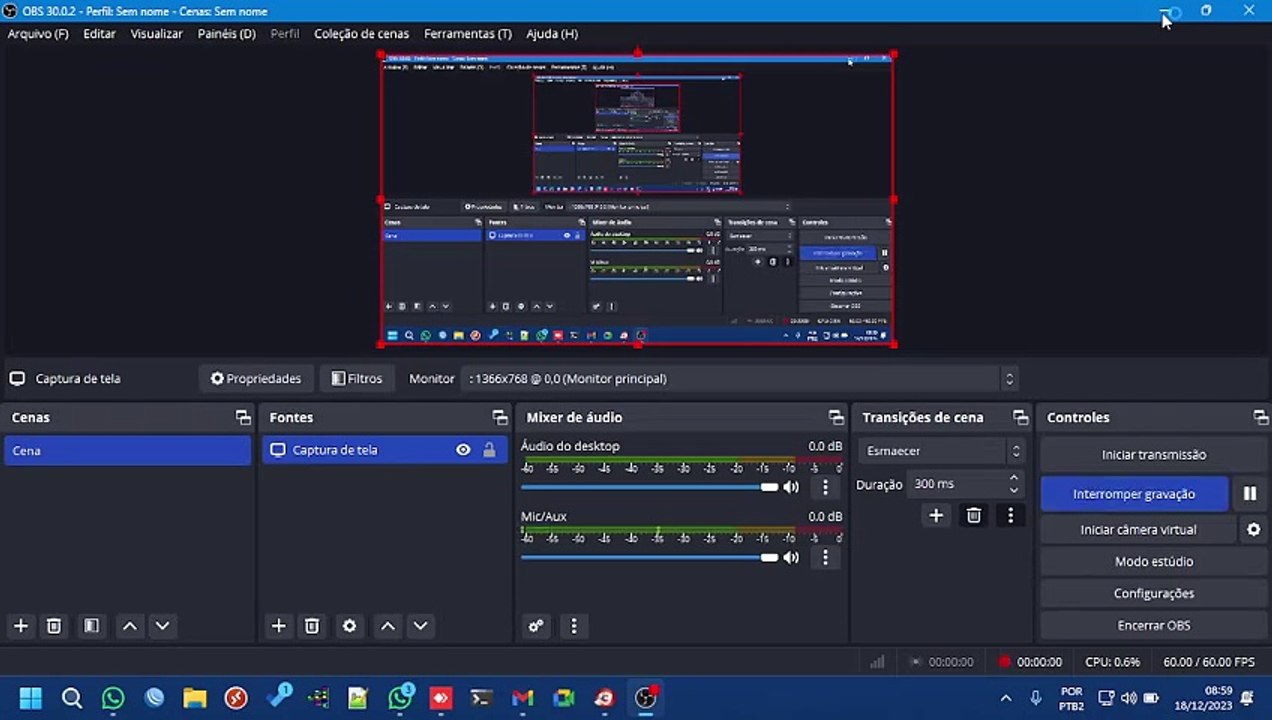Add a new scene with plus icon
The height and width of the screenshot is (720, 1272).
(21, 626)
